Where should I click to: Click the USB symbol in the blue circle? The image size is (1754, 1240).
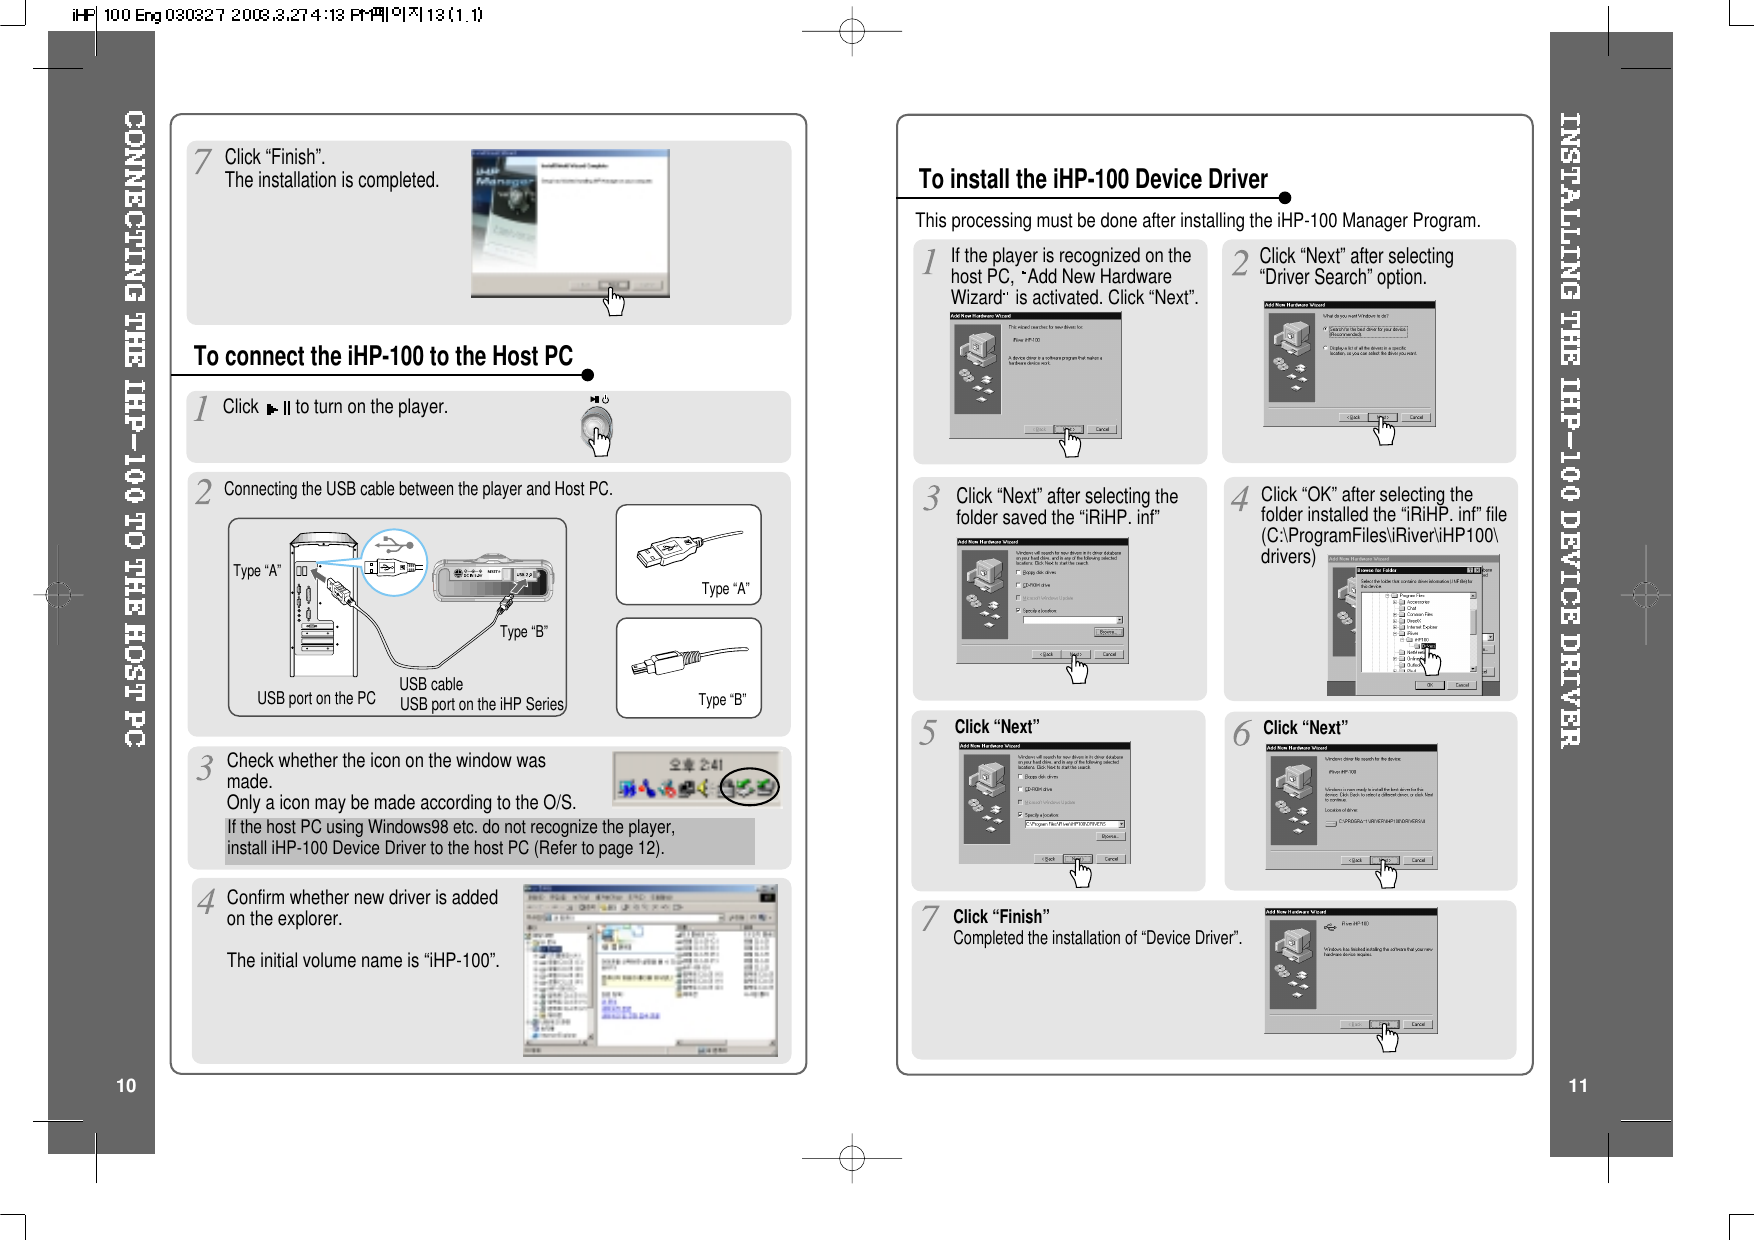(396, 546)
